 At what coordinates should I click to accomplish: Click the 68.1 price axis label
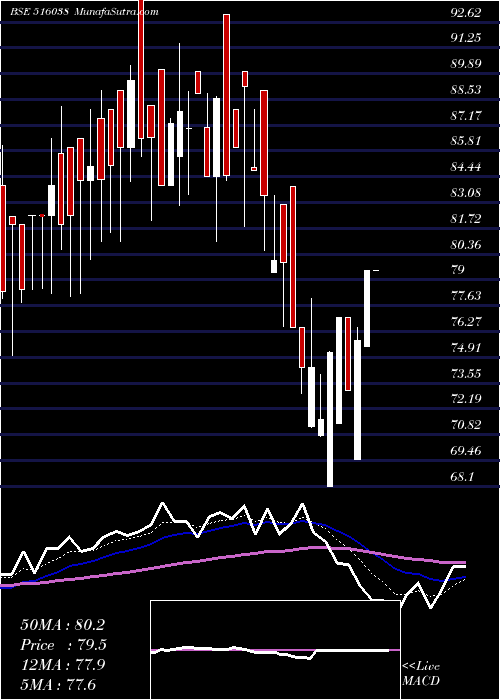[x=462, y=477]
